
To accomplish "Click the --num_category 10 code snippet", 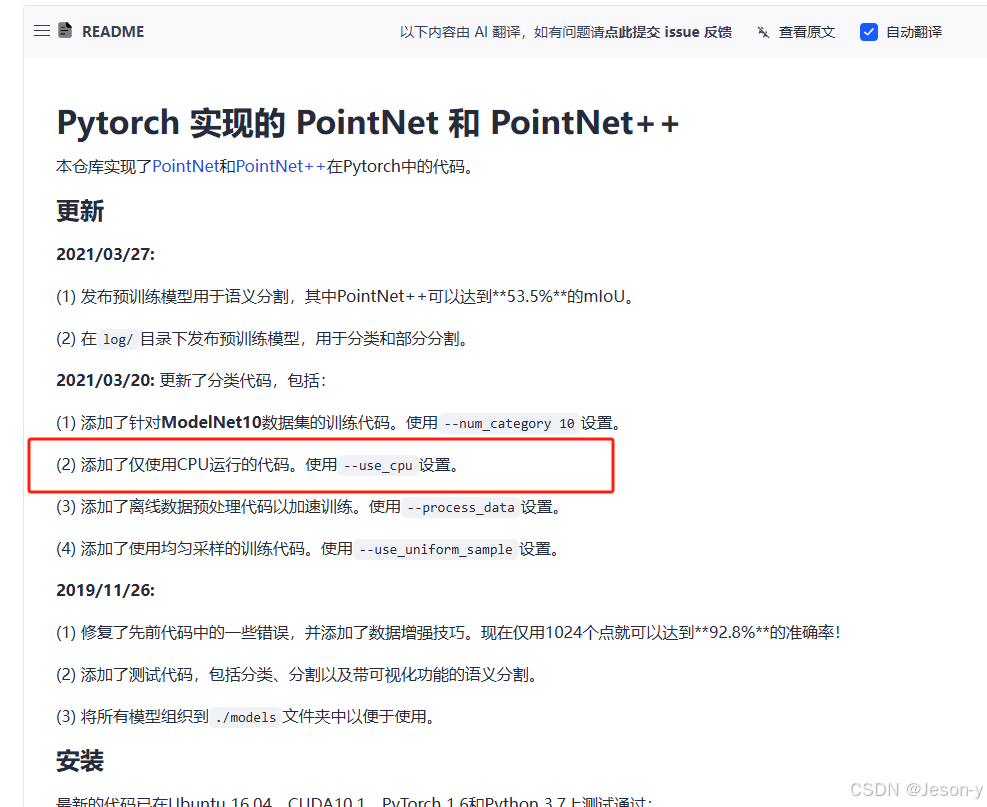I will [x=510, y=423].
